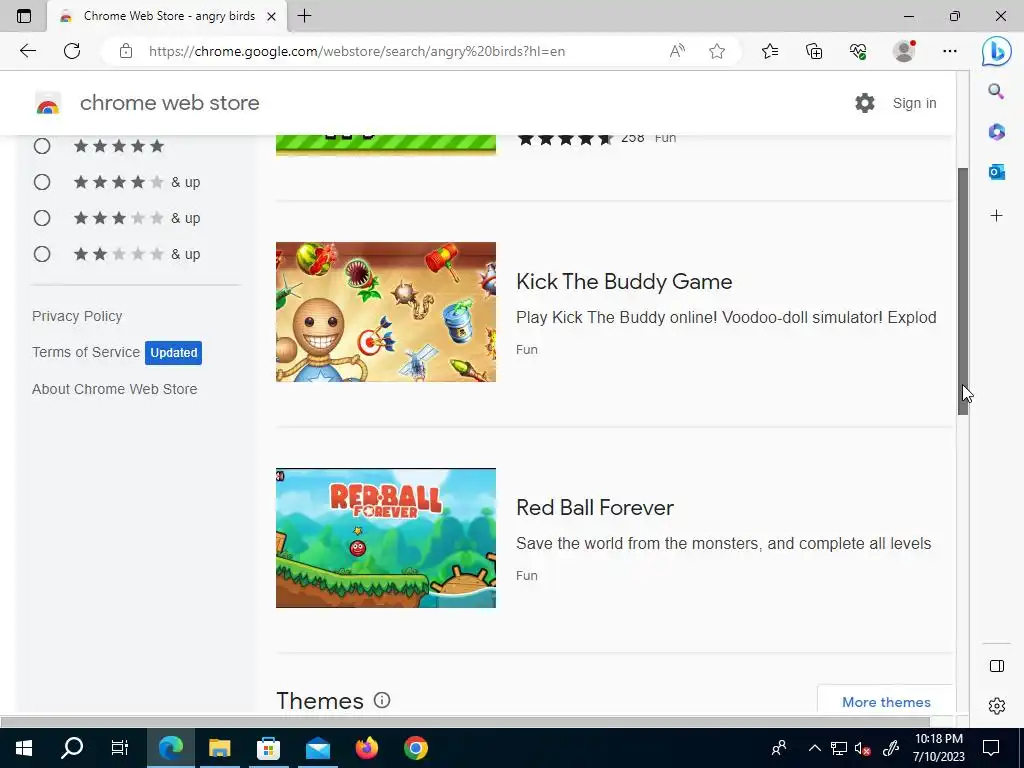This screenshot has height=768, width=1024.
Task: Show hidden system tray icons chevron
Action: coord(814,748)
